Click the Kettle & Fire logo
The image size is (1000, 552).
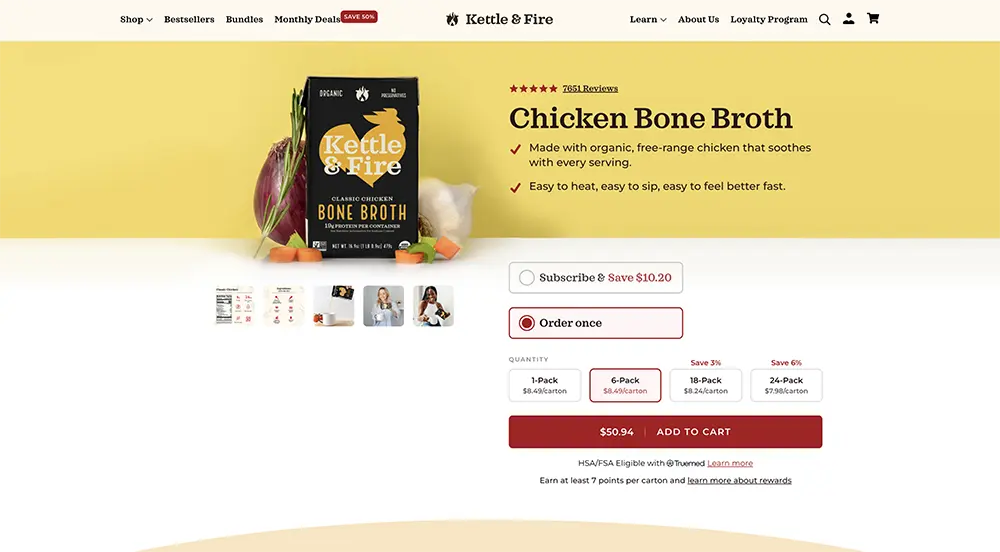(499, 19)
